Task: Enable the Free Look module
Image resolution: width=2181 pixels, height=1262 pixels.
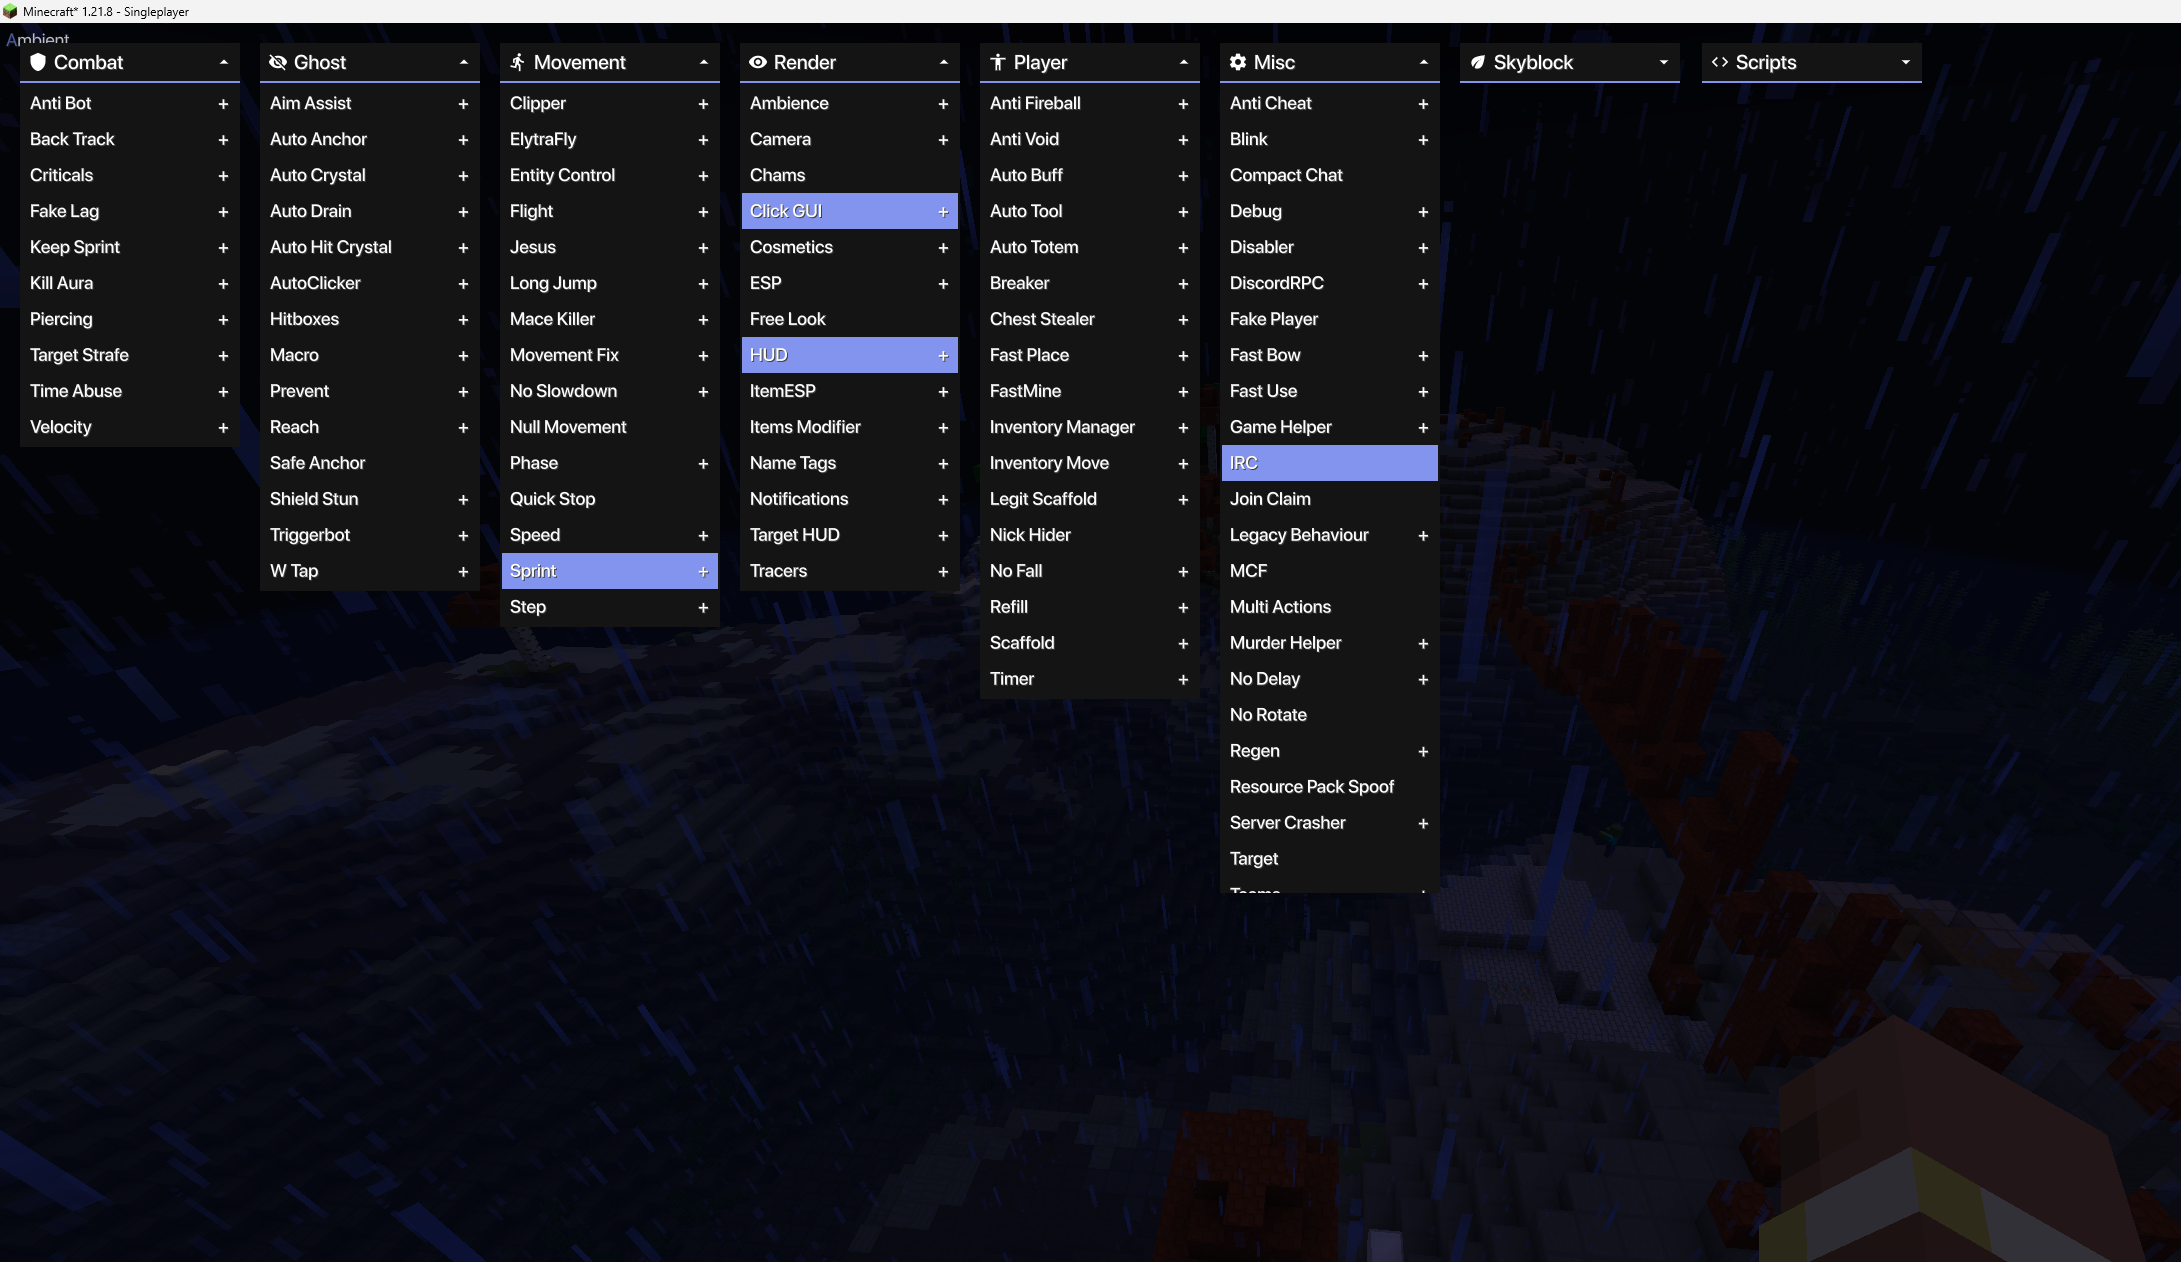Action: click(850, 319)
